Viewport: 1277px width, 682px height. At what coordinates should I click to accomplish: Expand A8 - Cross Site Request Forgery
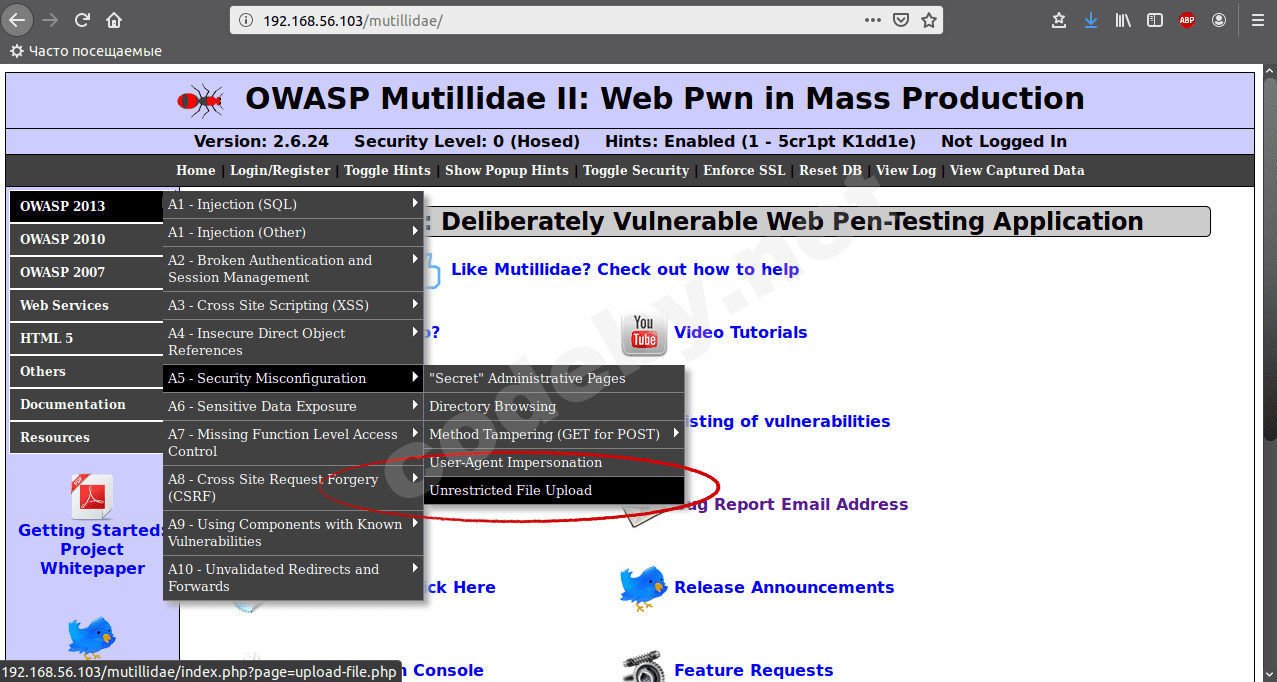tap(294, 488)
